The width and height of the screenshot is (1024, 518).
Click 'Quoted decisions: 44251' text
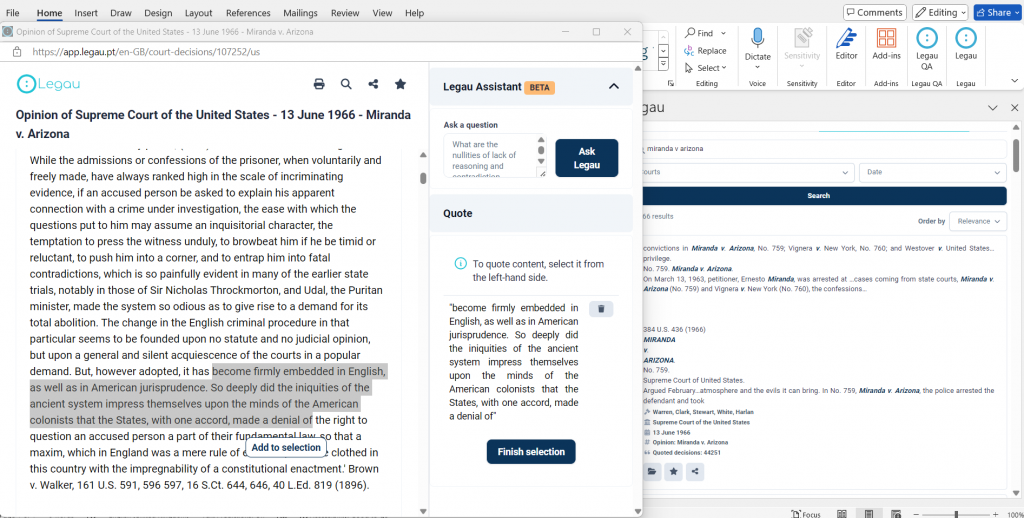point(686,452)
